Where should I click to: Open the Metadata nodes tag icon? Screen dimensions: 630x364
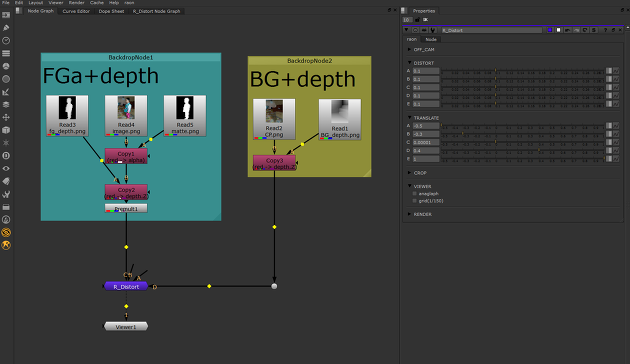click(6, 181)
